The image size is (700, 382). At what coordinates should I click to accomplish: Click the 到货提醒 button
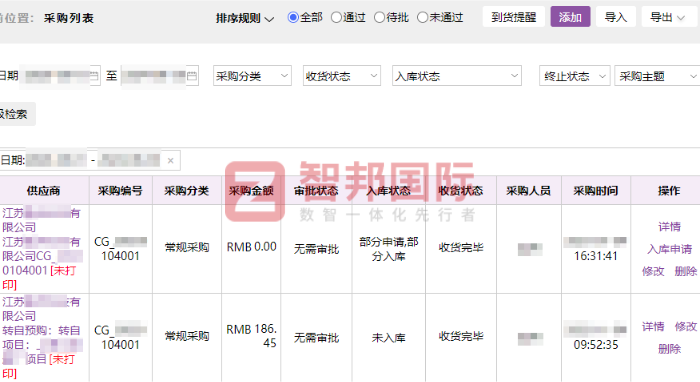pos(513,17)
